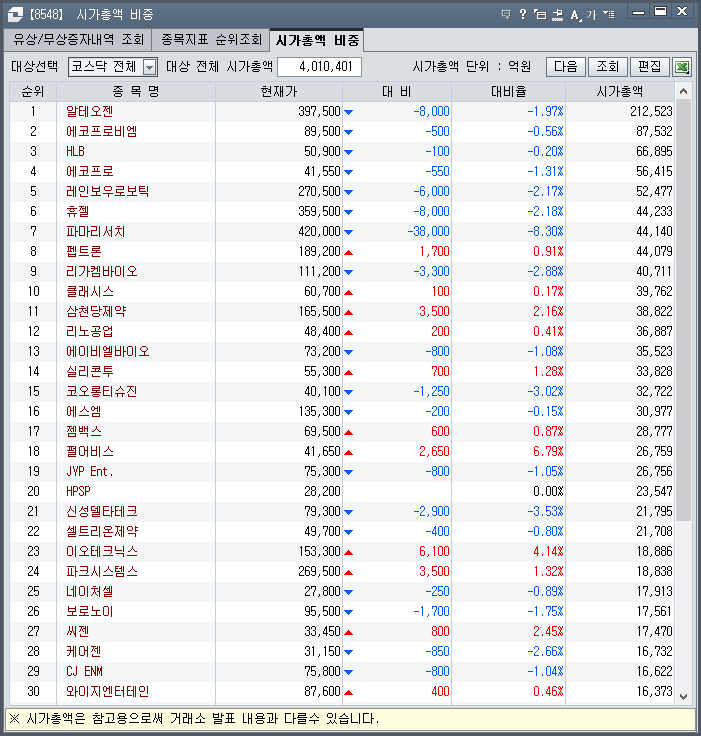The width and height of the screenshot is (701, 736).
Task: Select stock HLB in the list
Action: point(75,152)
